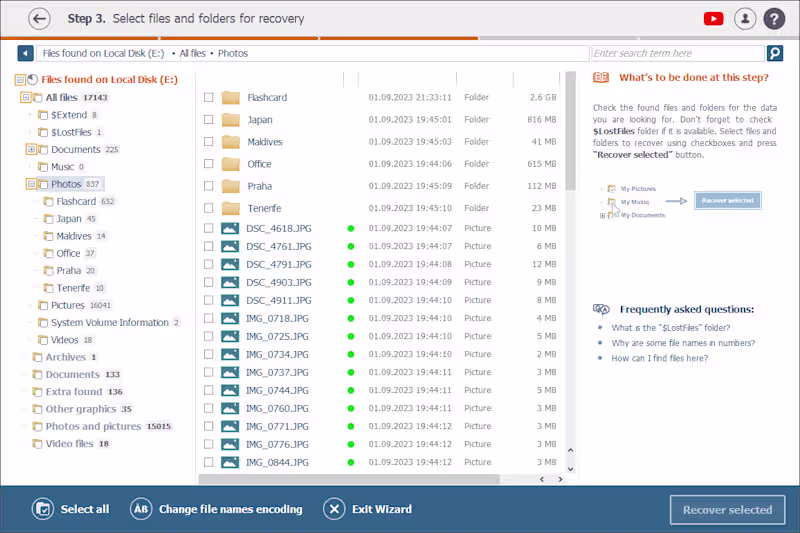This screenshot has height=533, width=800.
Task: Tick the checkbox for IMG_0771.JPG
Action: click(209, 426)
